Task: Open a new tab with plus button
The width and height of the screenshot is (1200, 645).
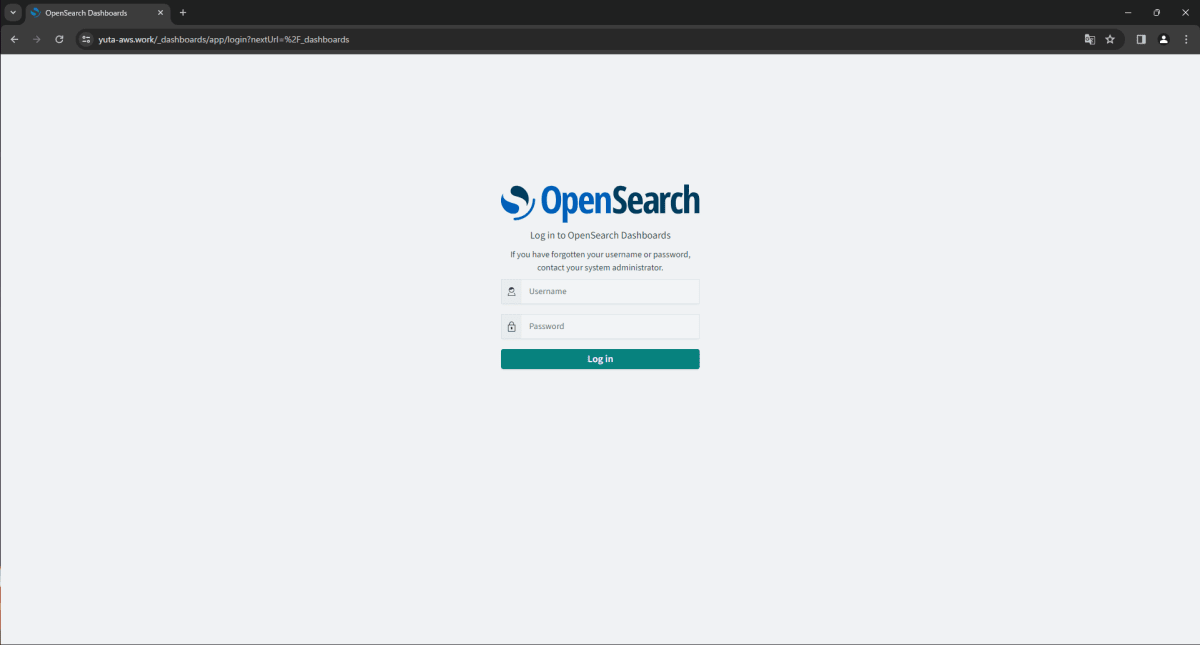Action: (x=183, y=13)
